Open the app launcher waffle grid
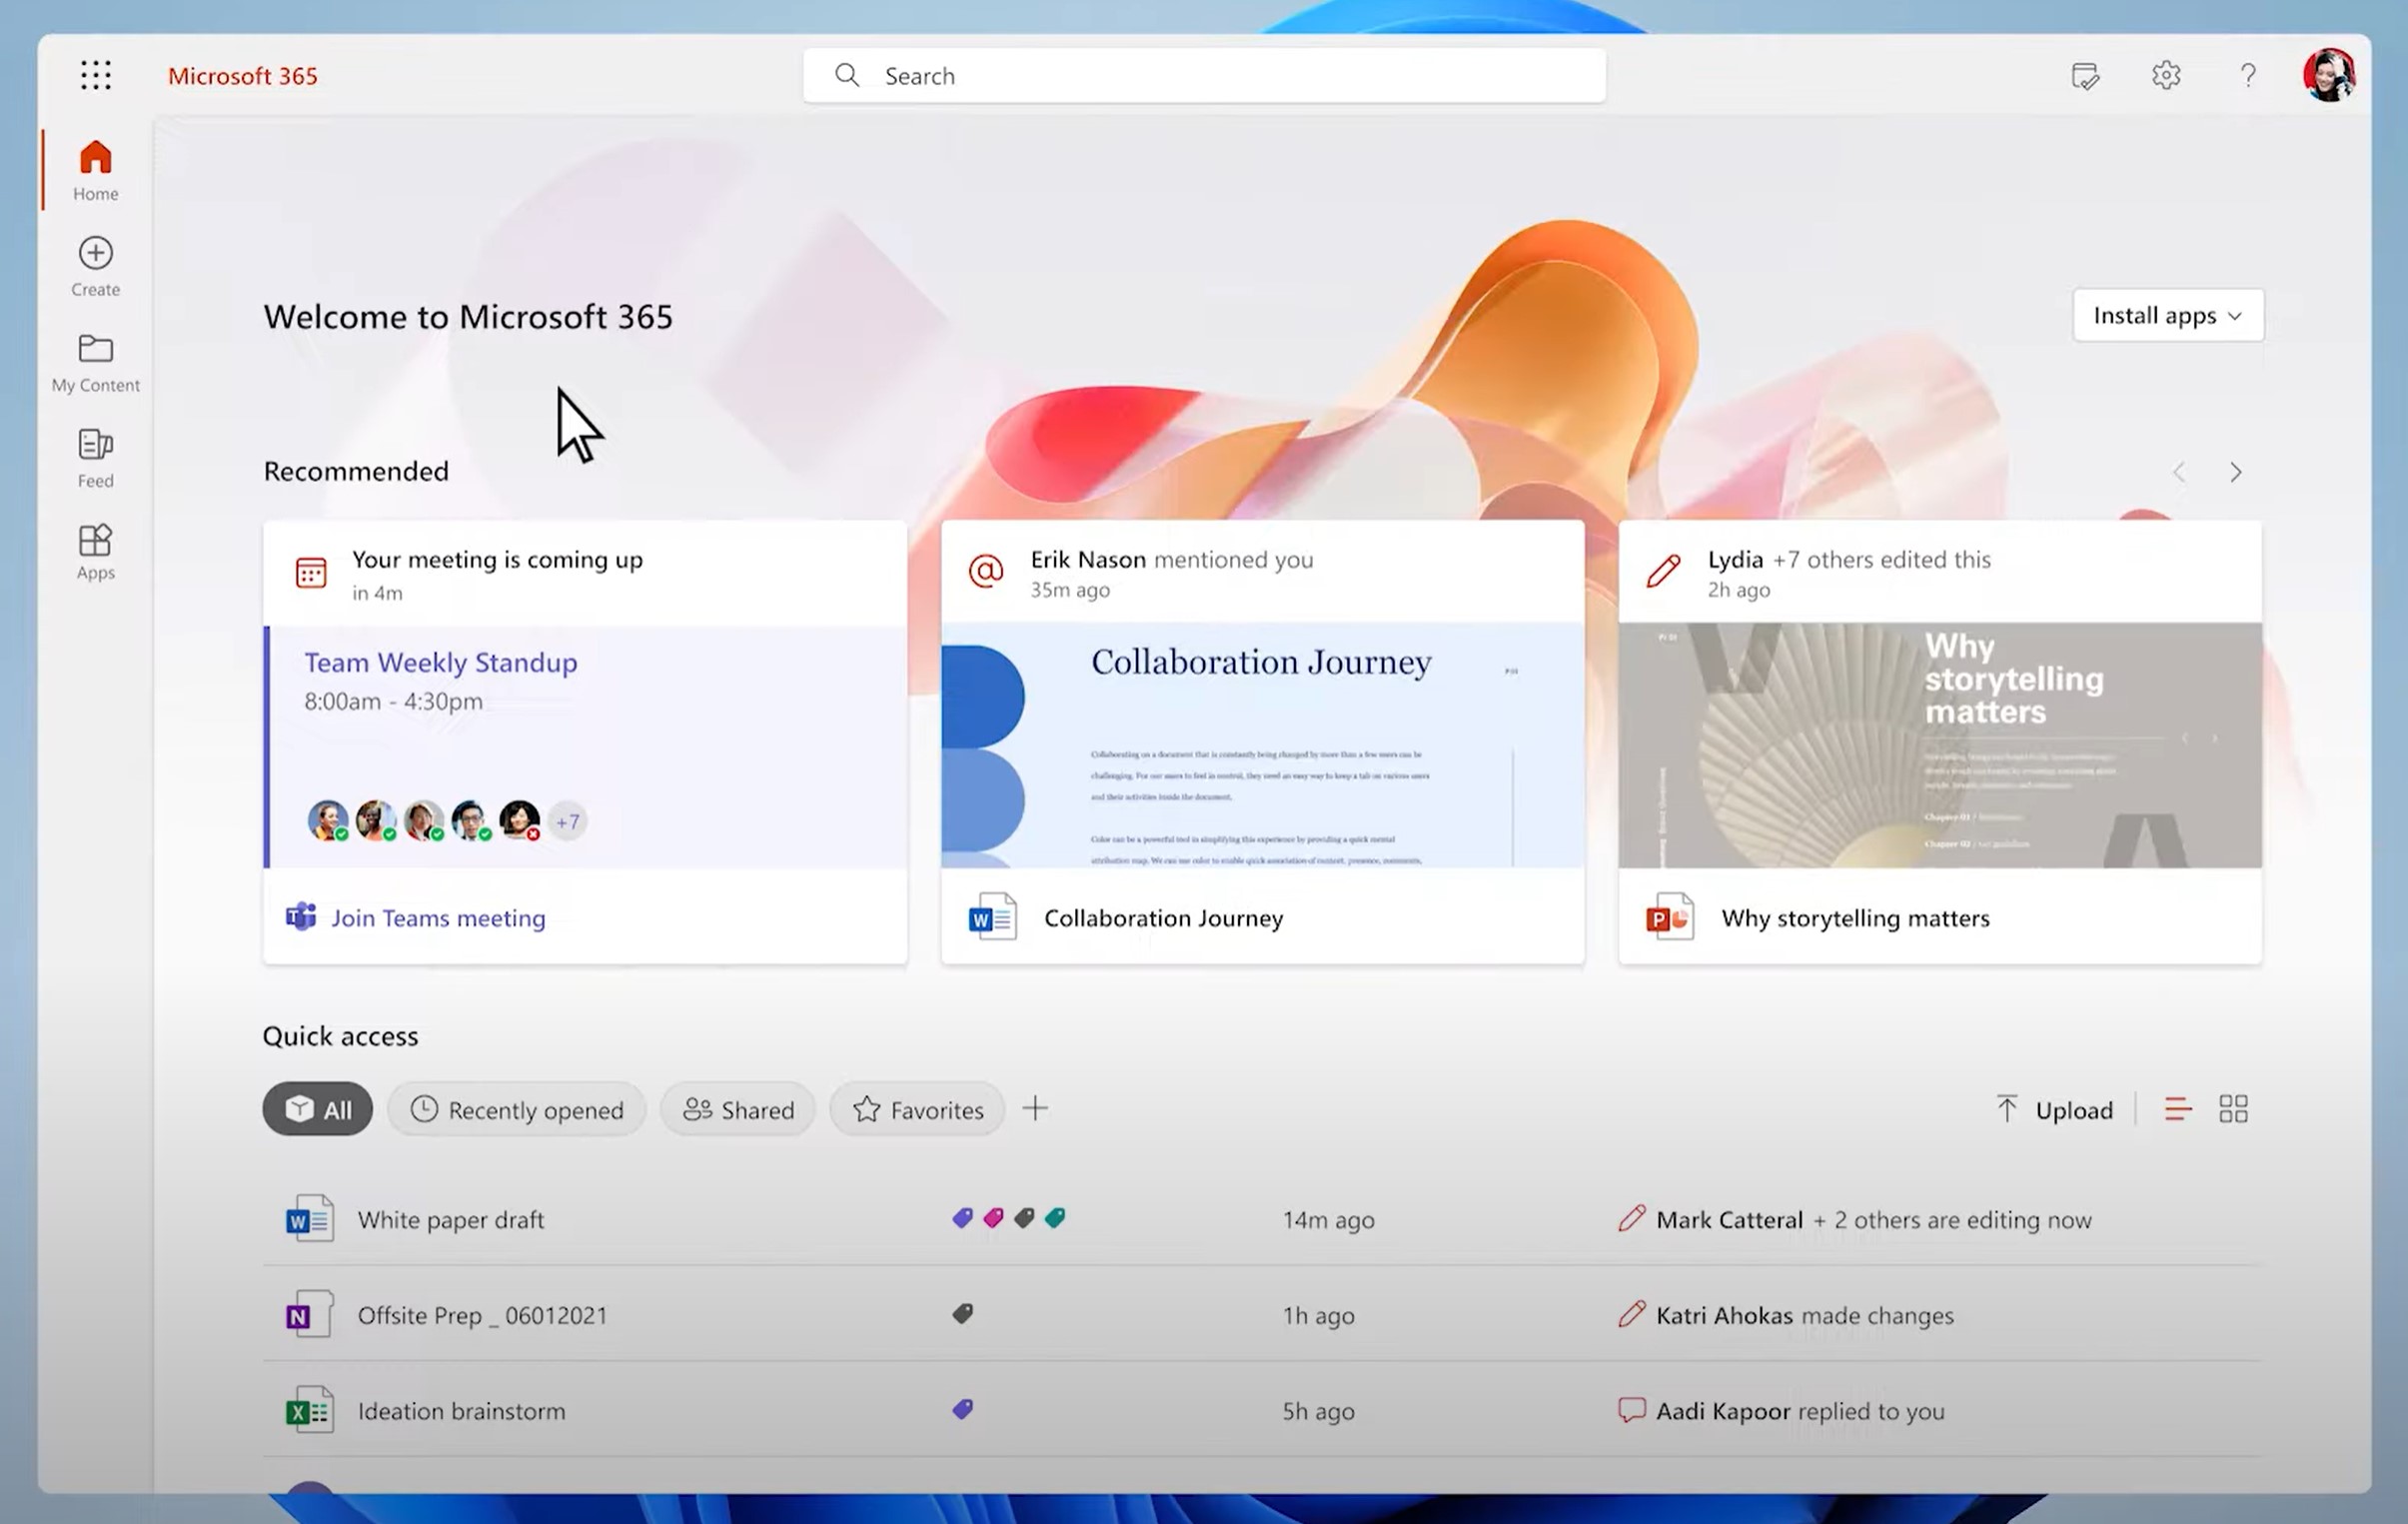Screen dimensions: 2408x1524 click(96, 75)
